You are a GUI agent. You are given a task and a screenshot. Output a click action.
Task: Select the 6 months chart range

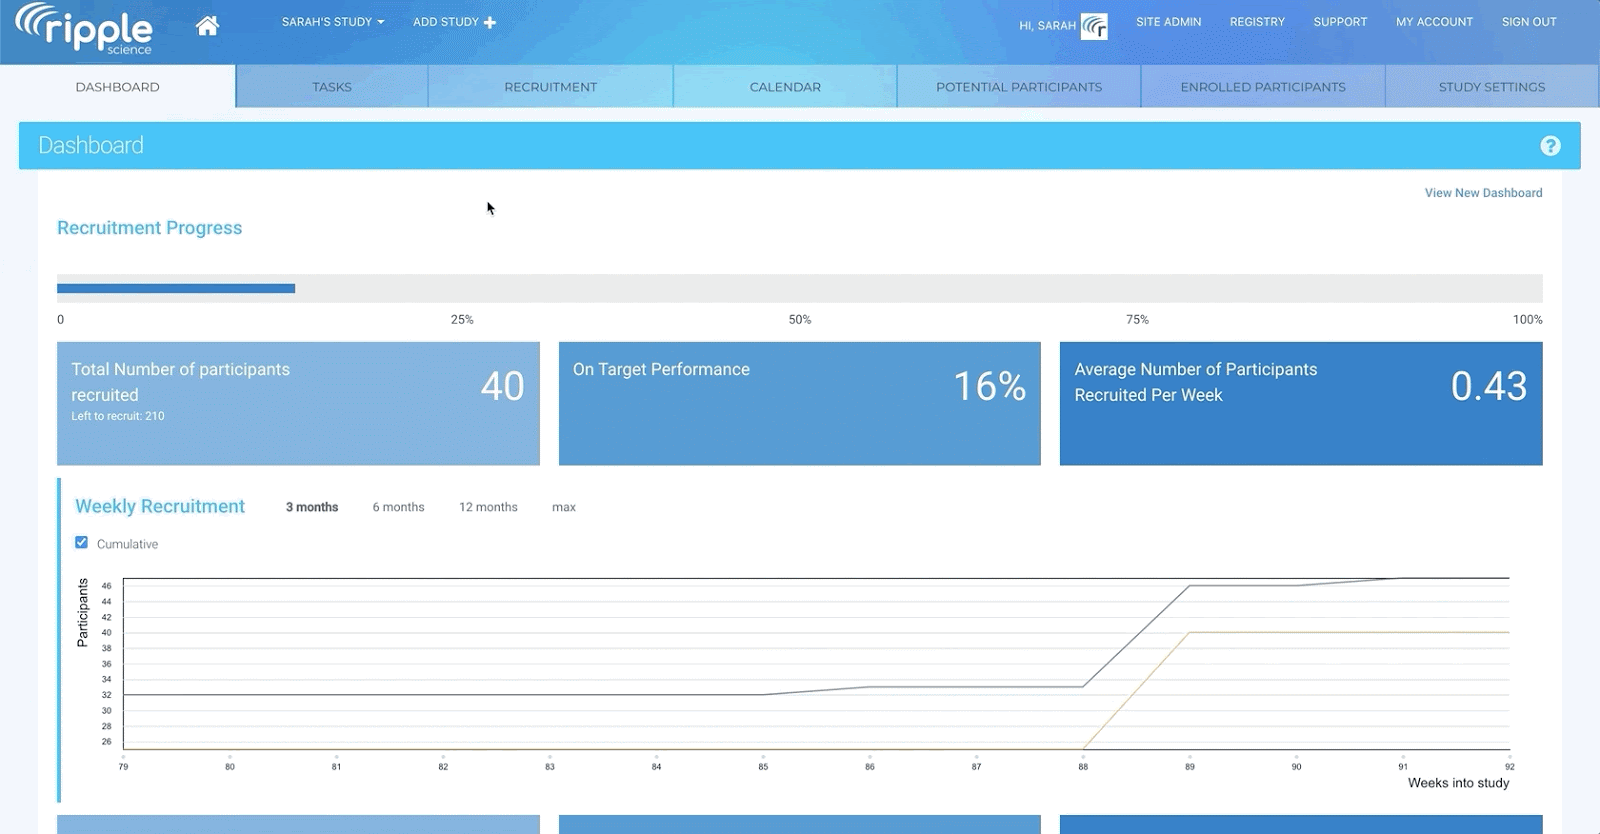398,507
